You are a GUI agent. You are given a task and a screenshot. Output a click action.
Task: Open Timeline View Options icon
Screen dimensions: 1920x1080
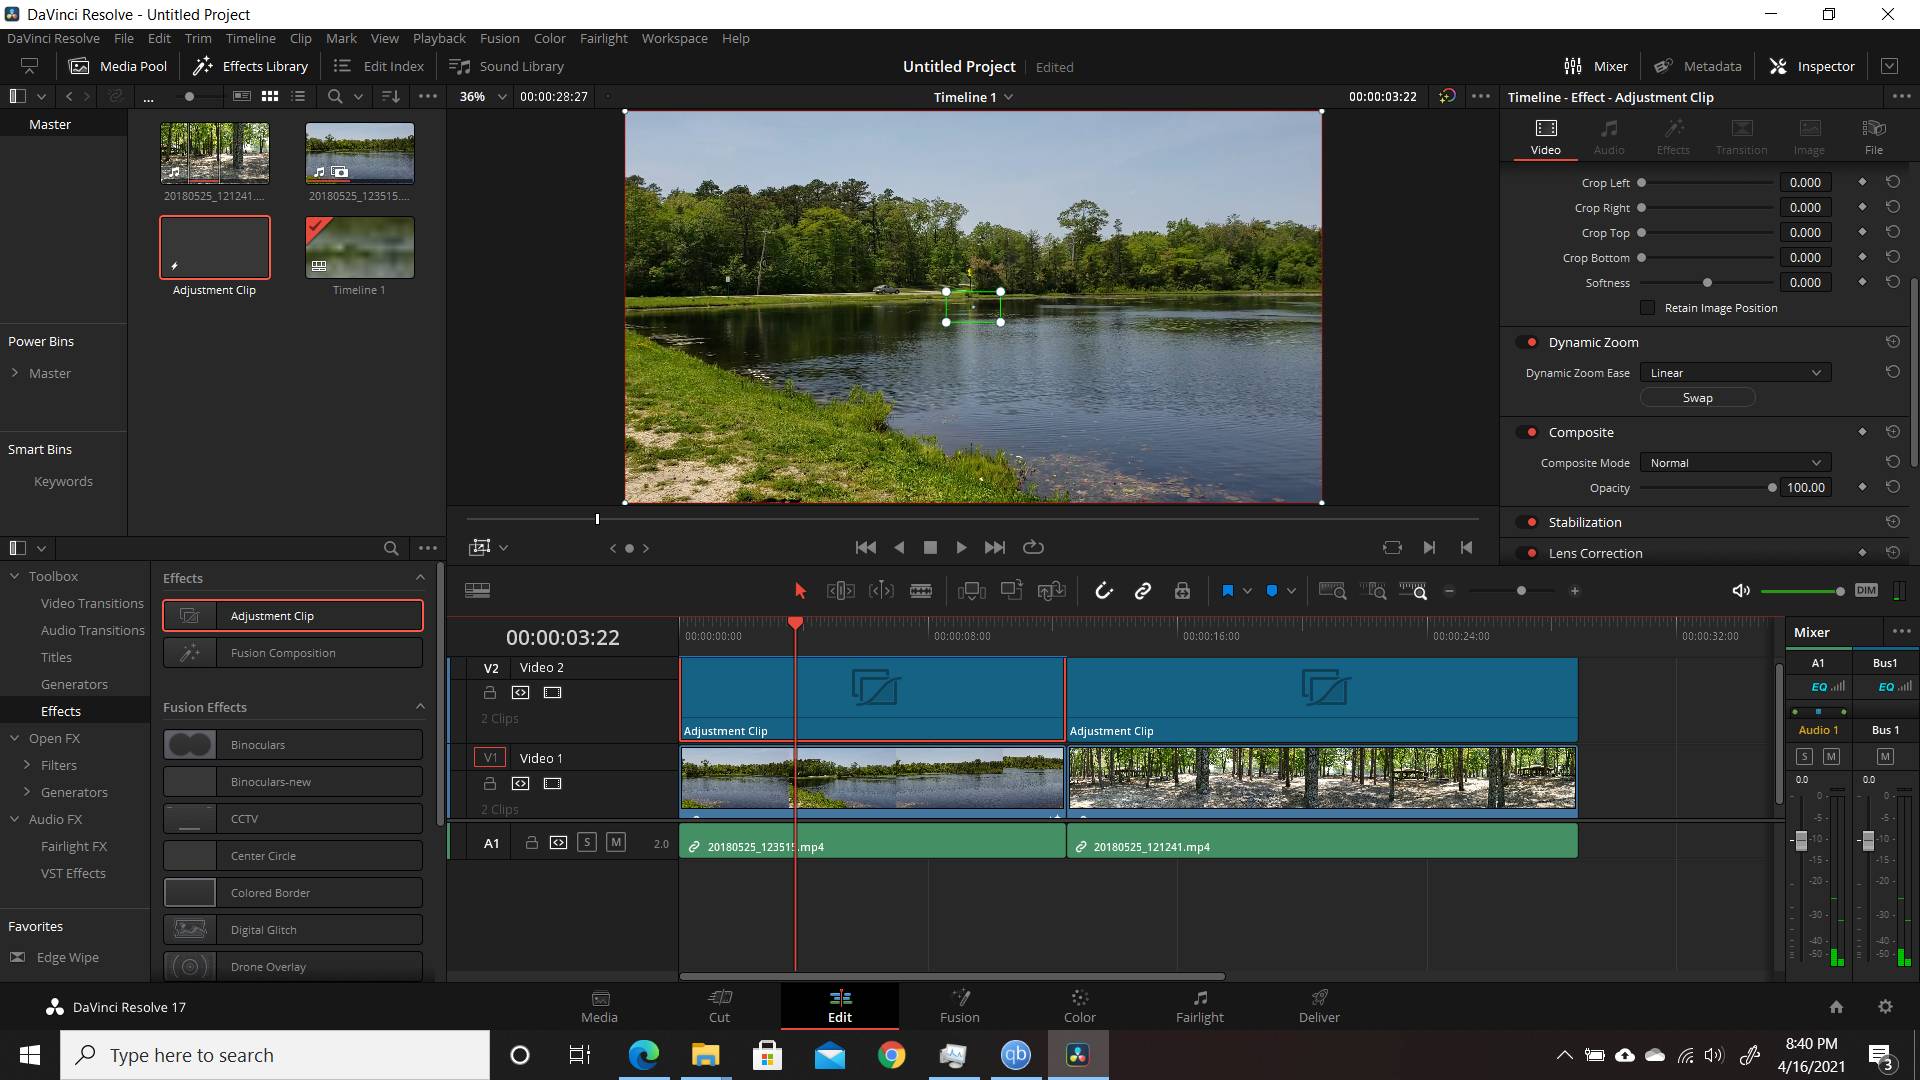477,591
